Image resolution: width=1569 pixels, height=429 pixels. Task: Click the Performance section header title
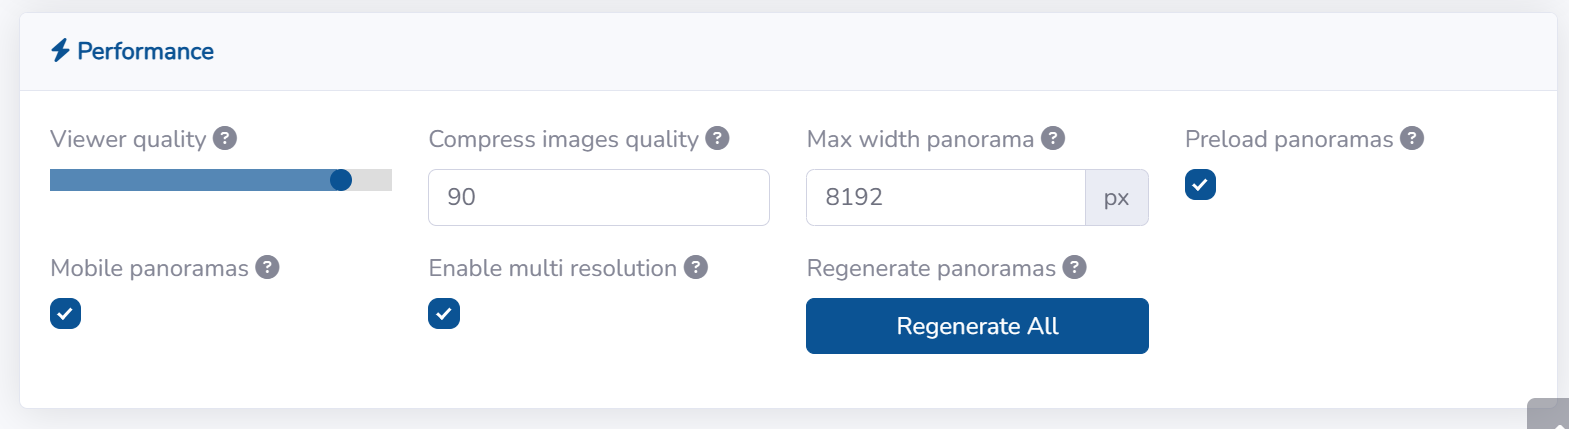click(x=145, y=51)
